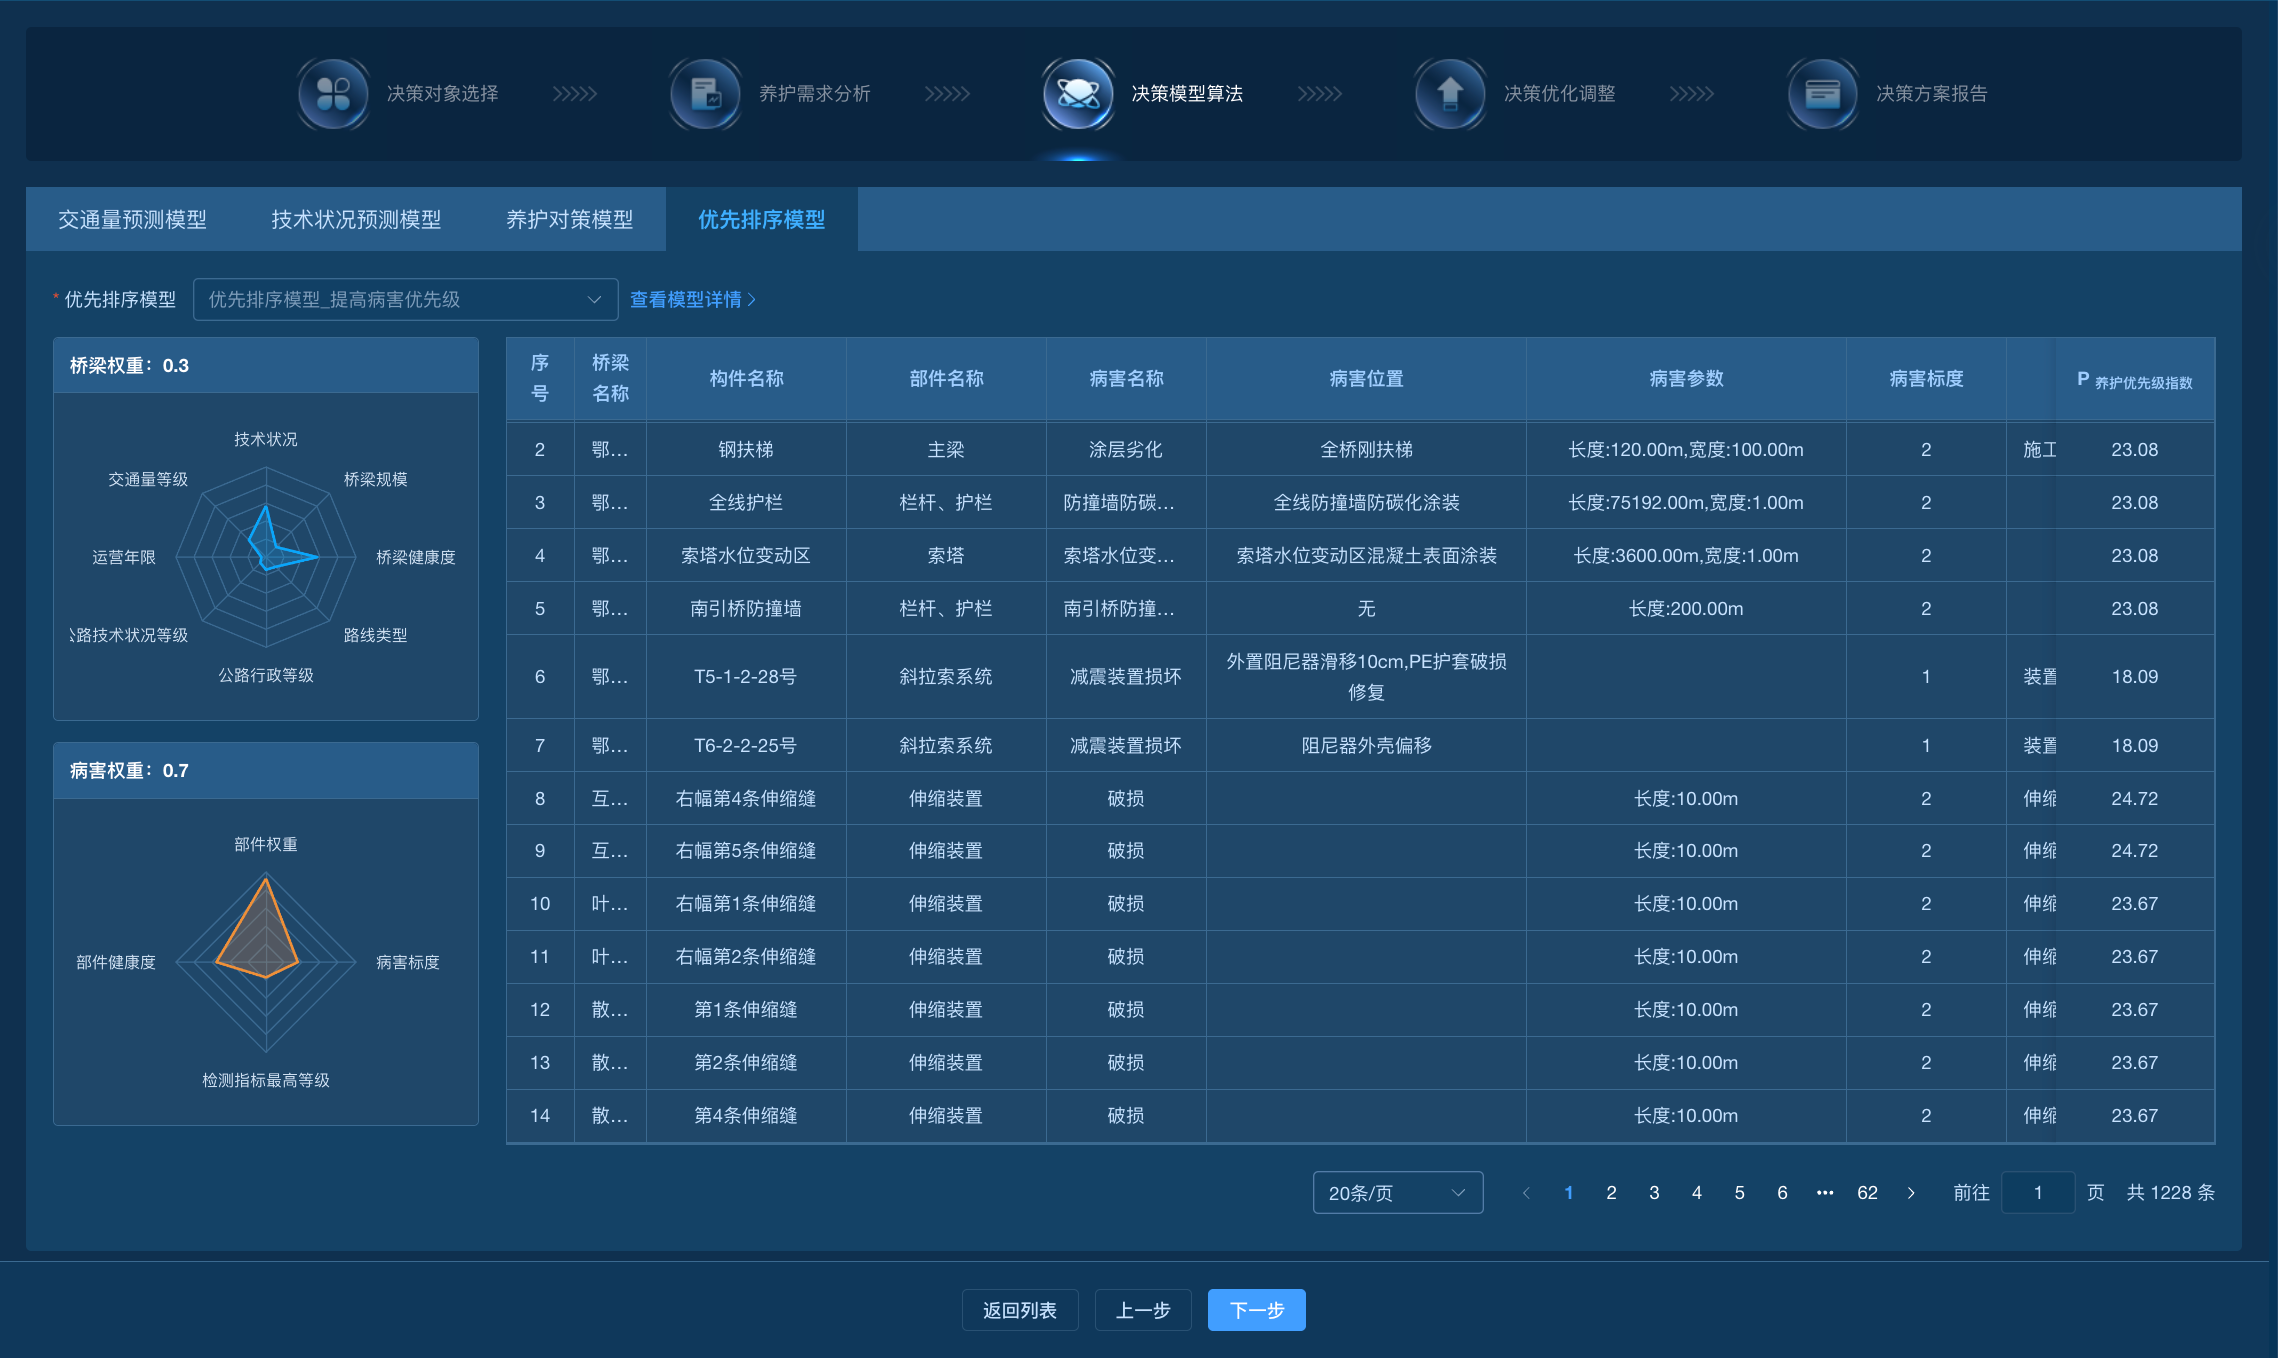The width and height of the screenshot is (2278, 1358).
Task: Click the 桥梁权重 radar chart
Action: pos(266,557)
